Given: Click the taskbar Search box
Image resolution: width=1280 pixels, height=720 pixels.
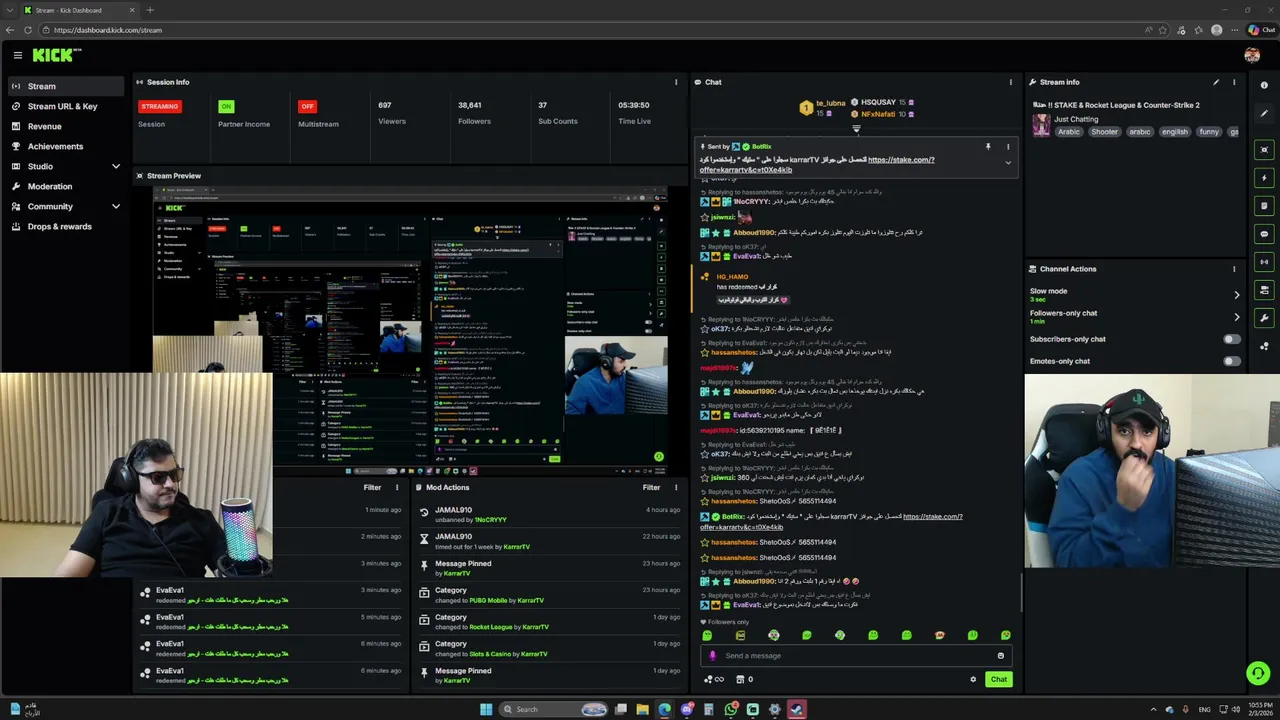Looking at the screenshot, I should (553, 709).
